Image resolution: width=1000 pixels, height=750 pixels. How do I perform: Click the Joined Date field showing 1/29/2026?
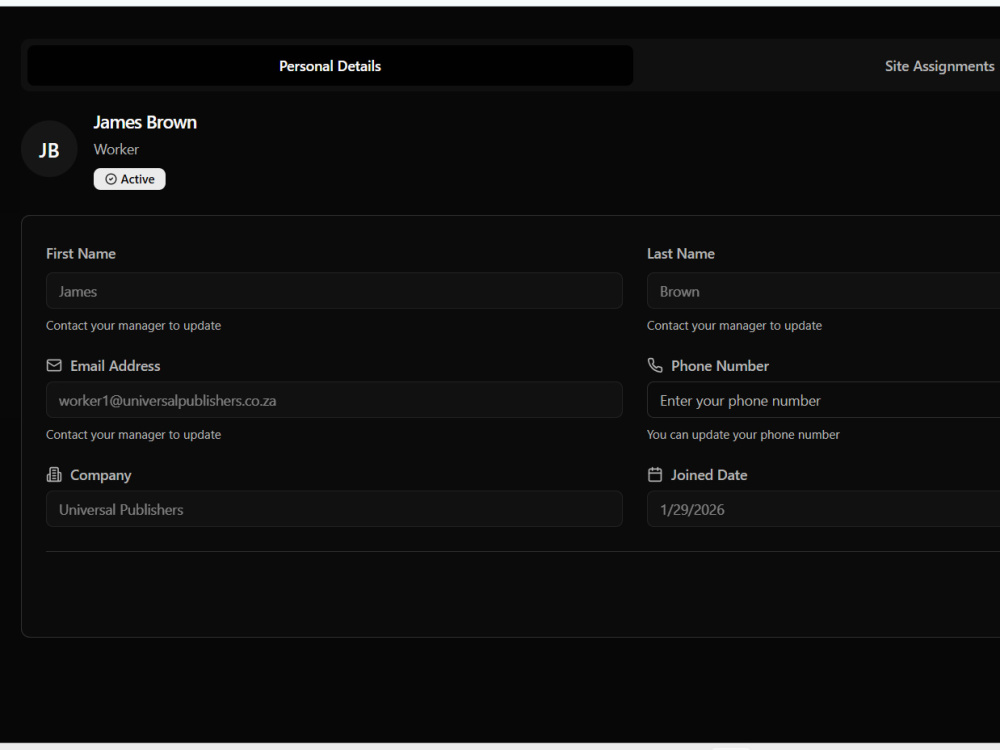tap(823, 509)
